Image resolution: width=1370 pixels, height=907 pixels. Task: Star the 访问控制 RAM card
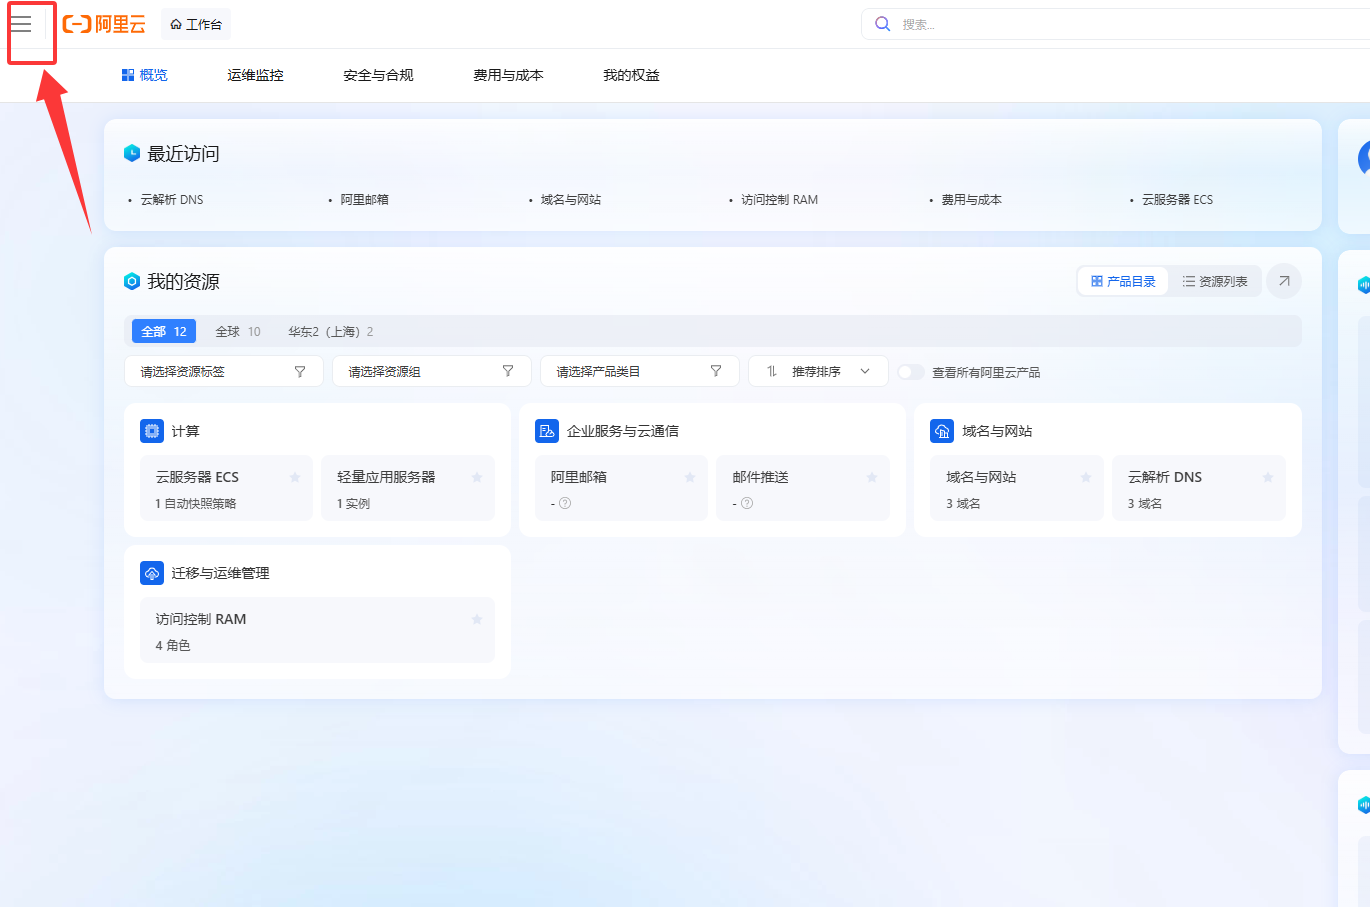click(x=477, y=620)
